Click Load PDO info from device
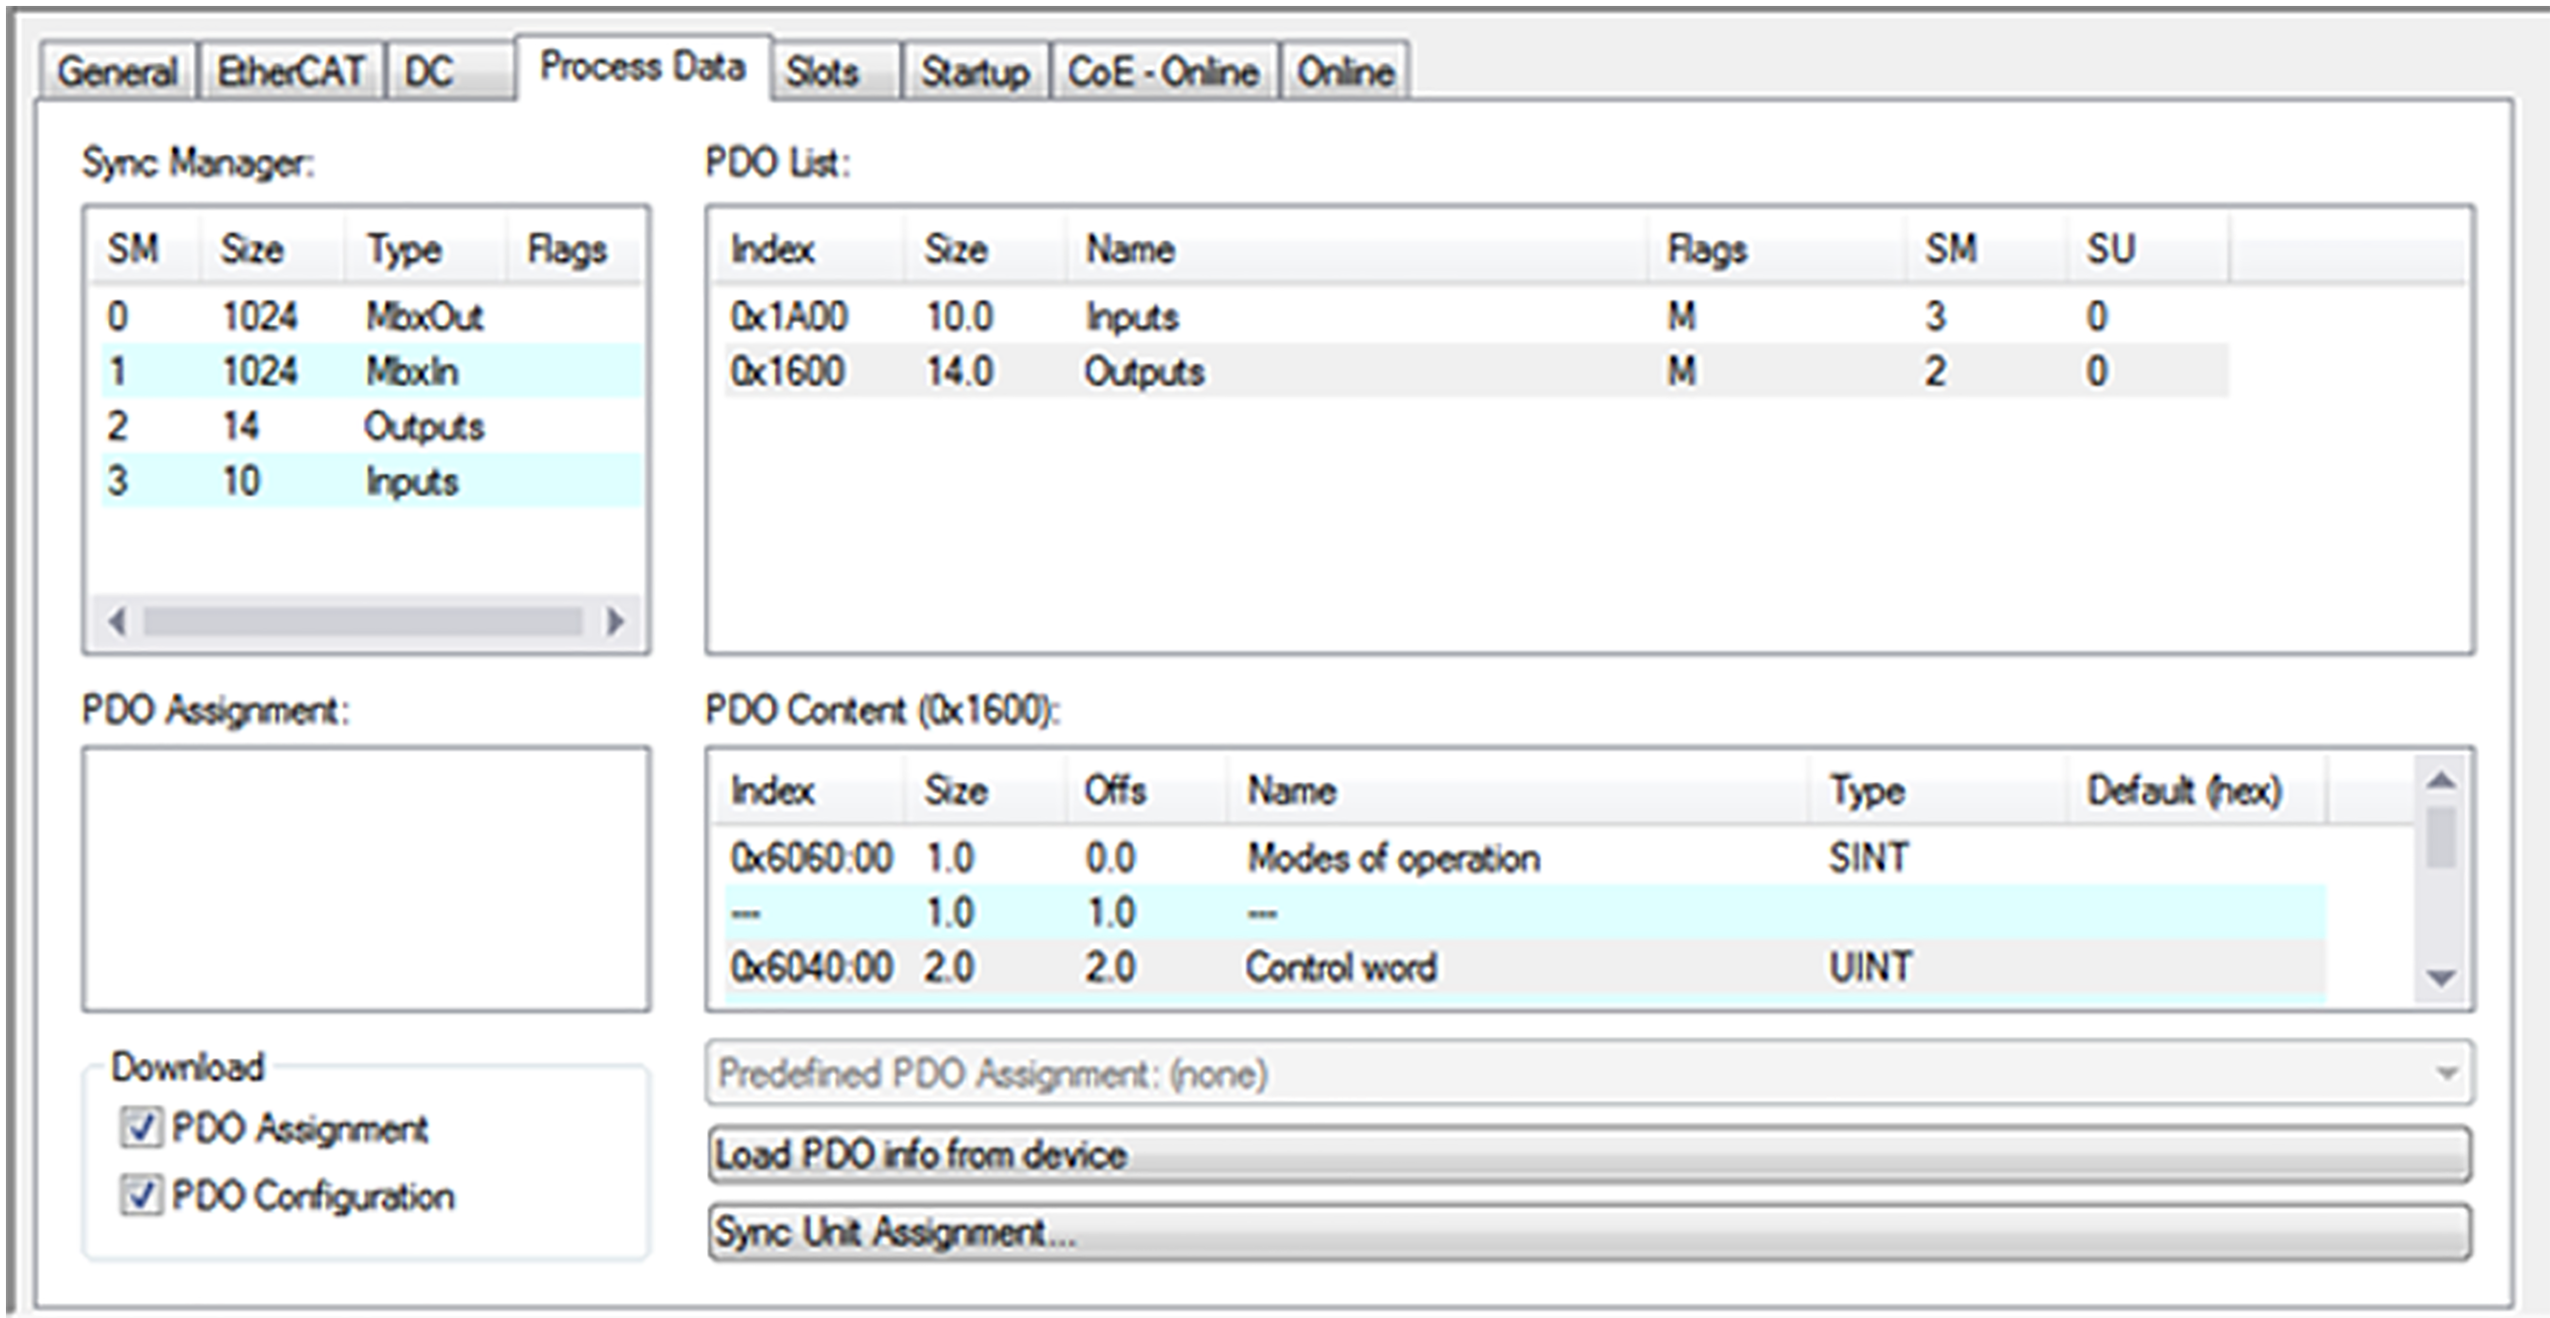 [1588, 1155]
